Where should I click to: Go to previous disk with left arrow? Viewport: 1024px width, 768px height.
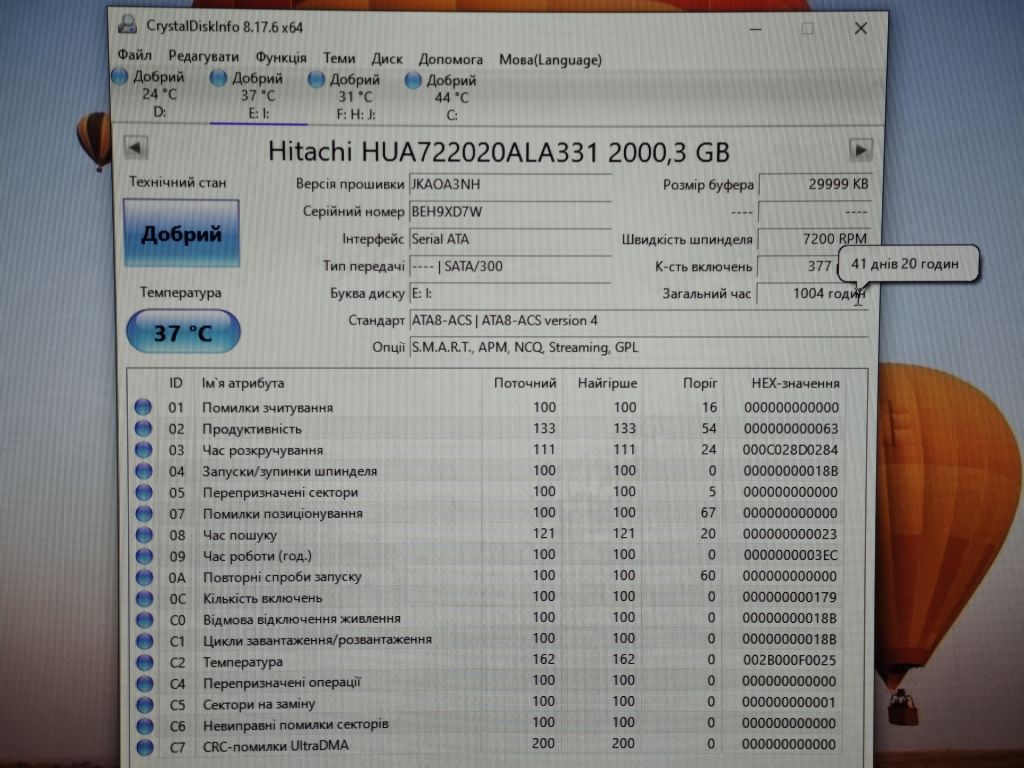click(135, 147)
